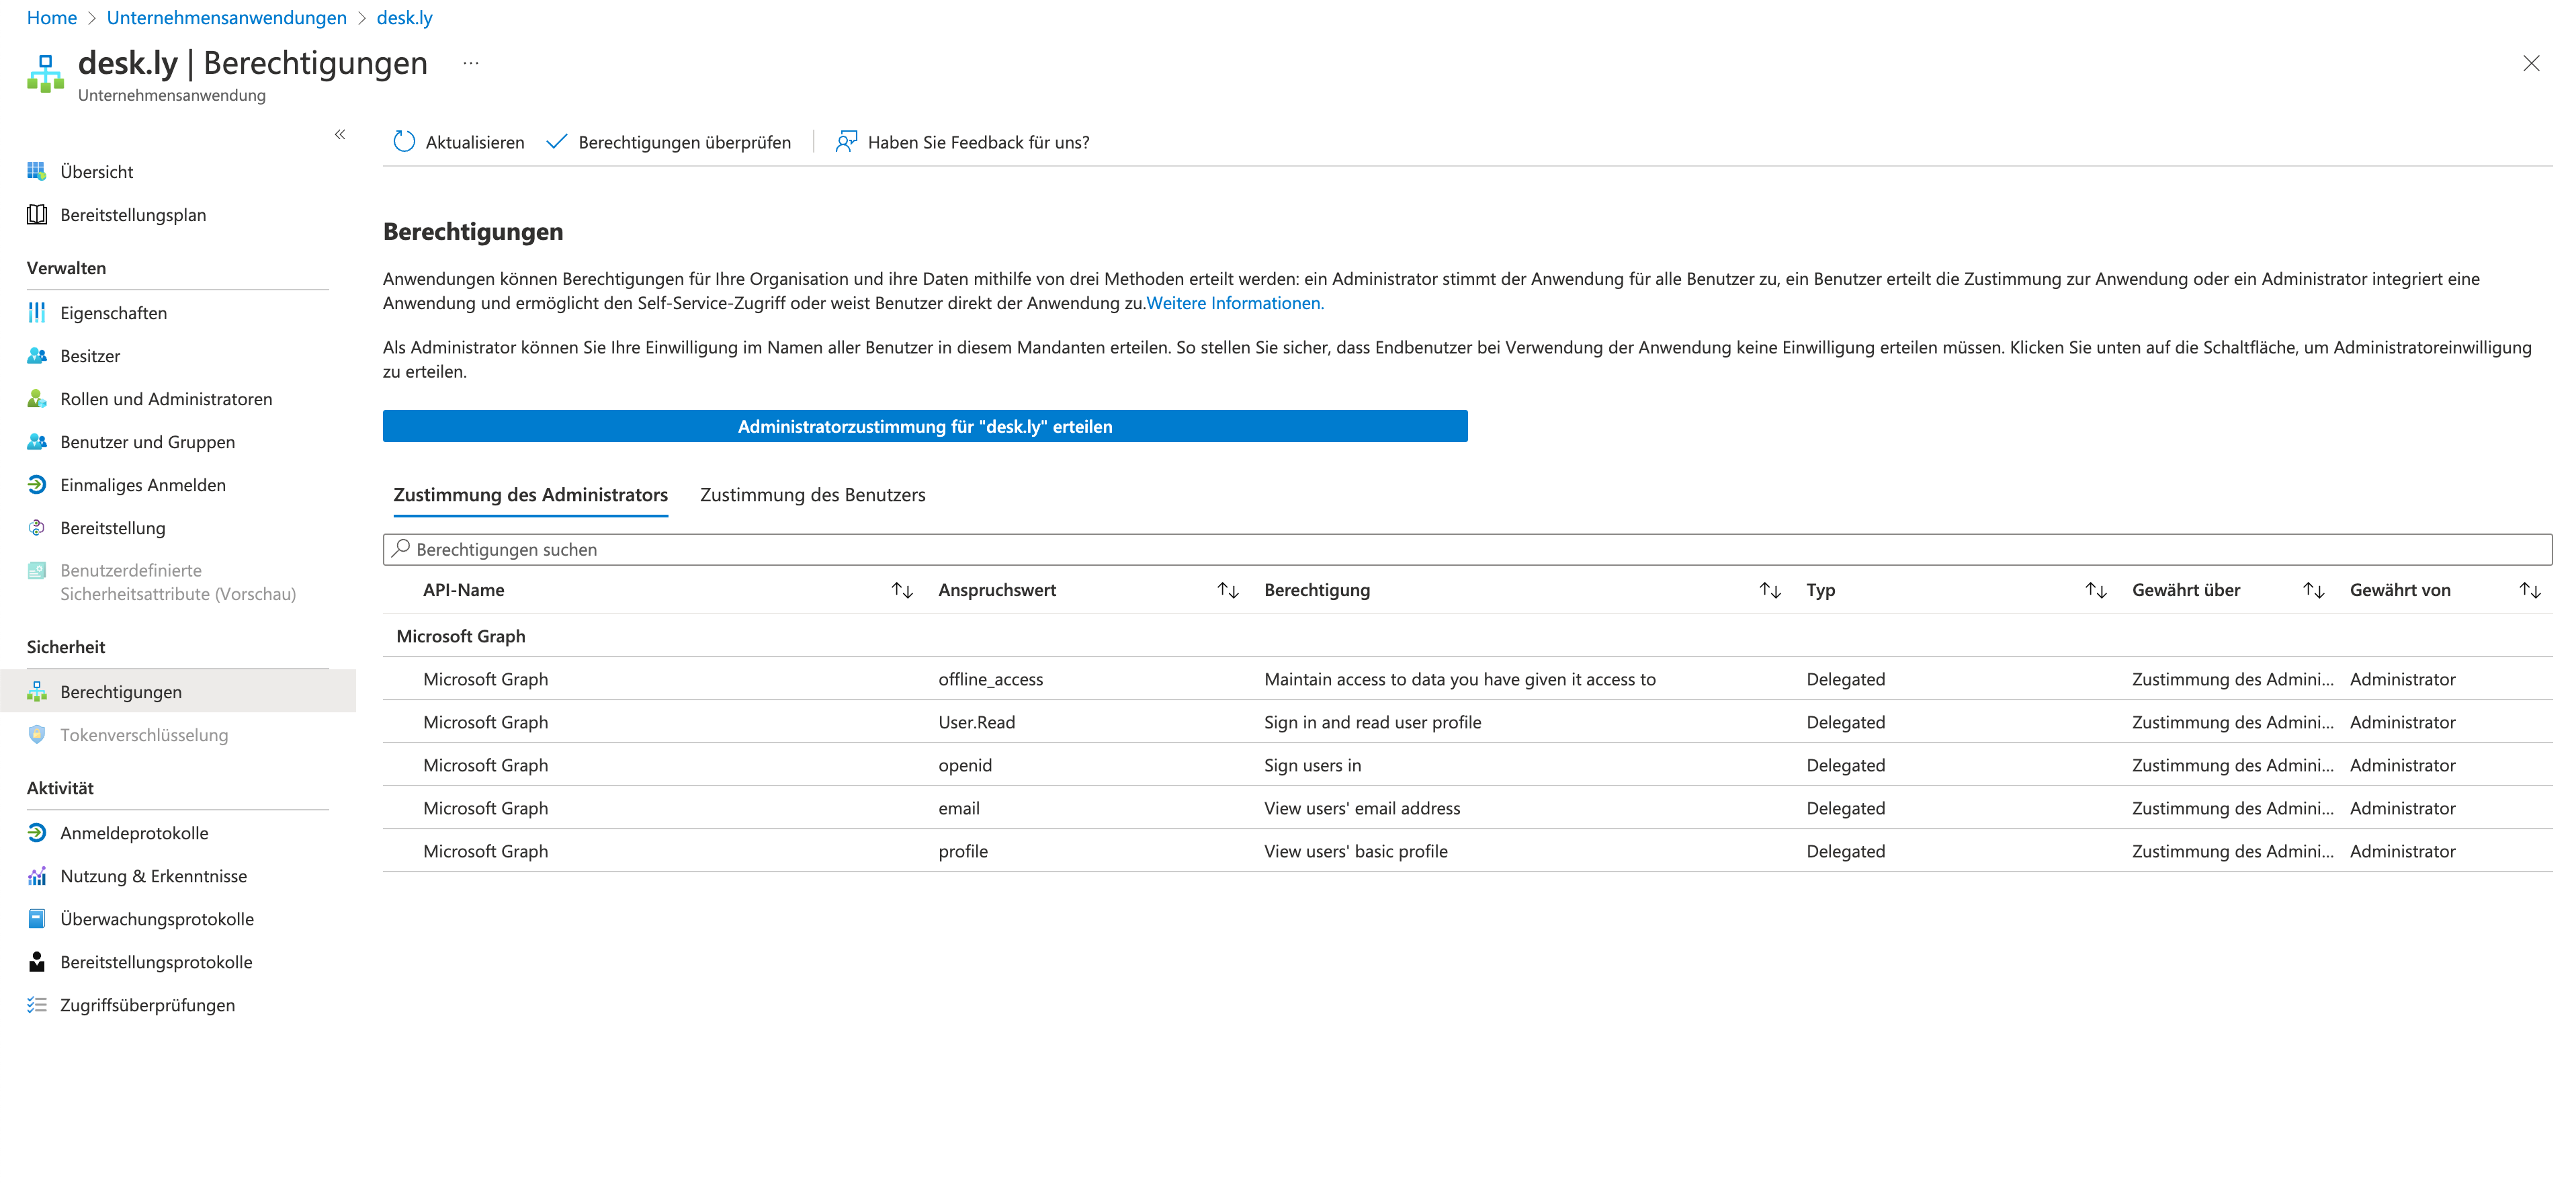Select the User.Read permission value
The image size is (2576, 1184).
coord(976,722)
